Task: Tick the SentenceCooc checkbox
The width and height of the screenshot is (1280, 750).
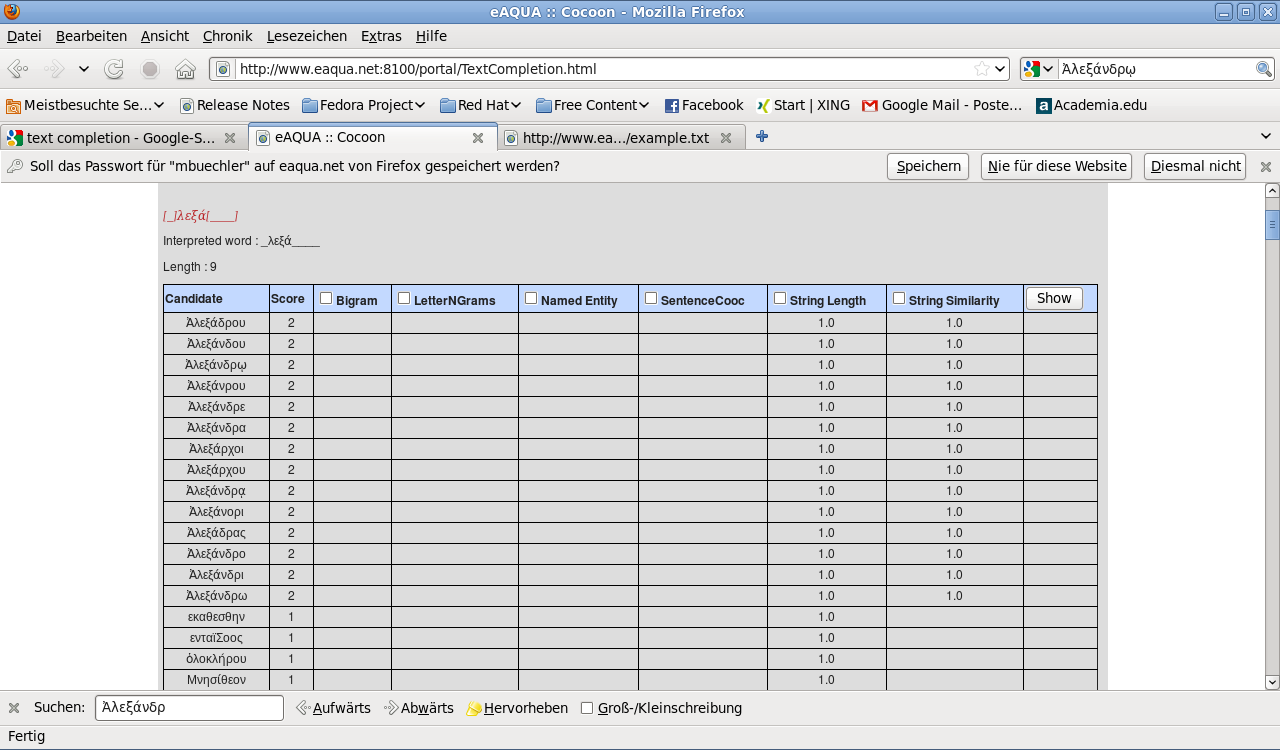Action: tap(651, 298)
